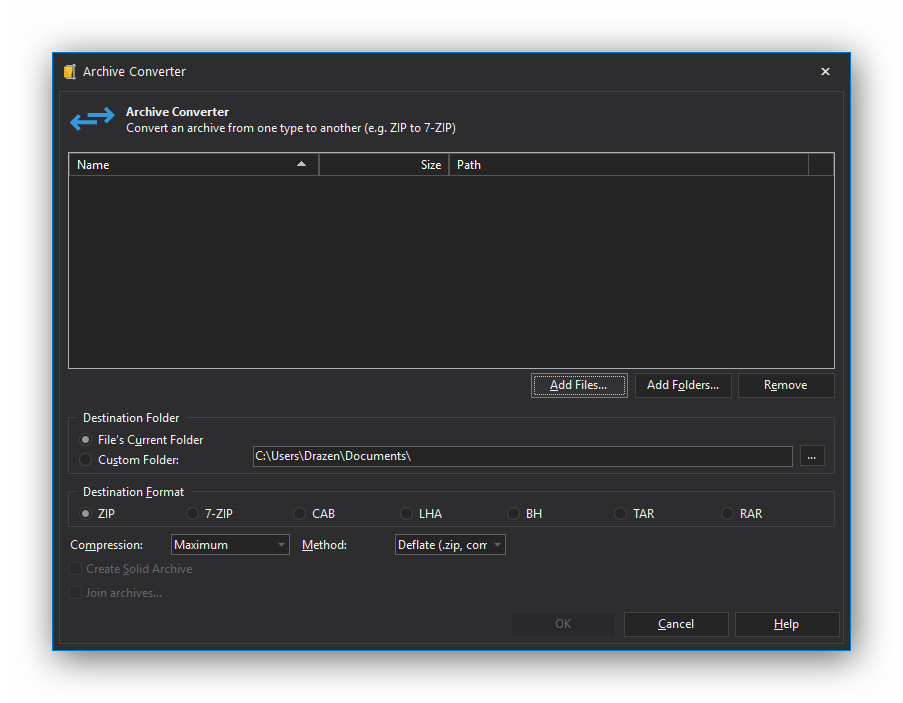Sort list by Size column header

[384, 165]
